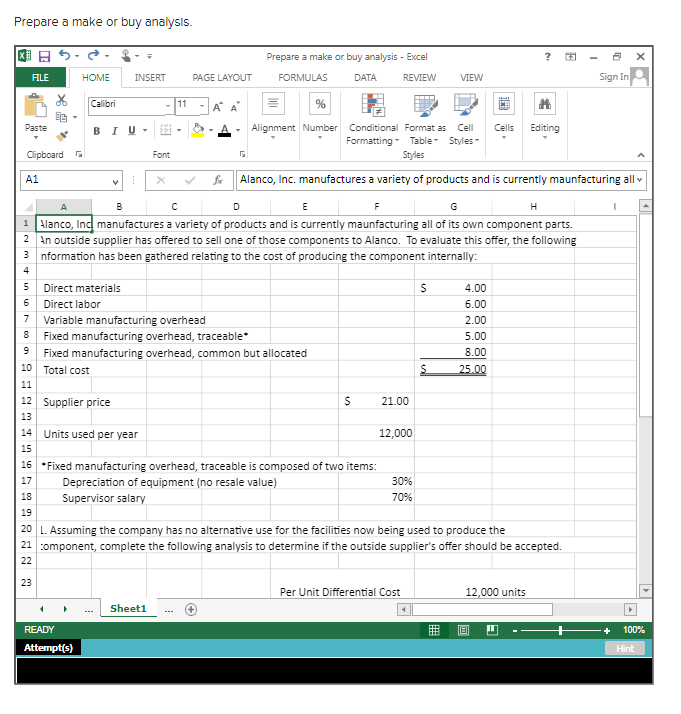The height and width of the screenshot is (714, 681).
Task: Click the Paste clipboard icon
Action: click(x=36, y=105)
